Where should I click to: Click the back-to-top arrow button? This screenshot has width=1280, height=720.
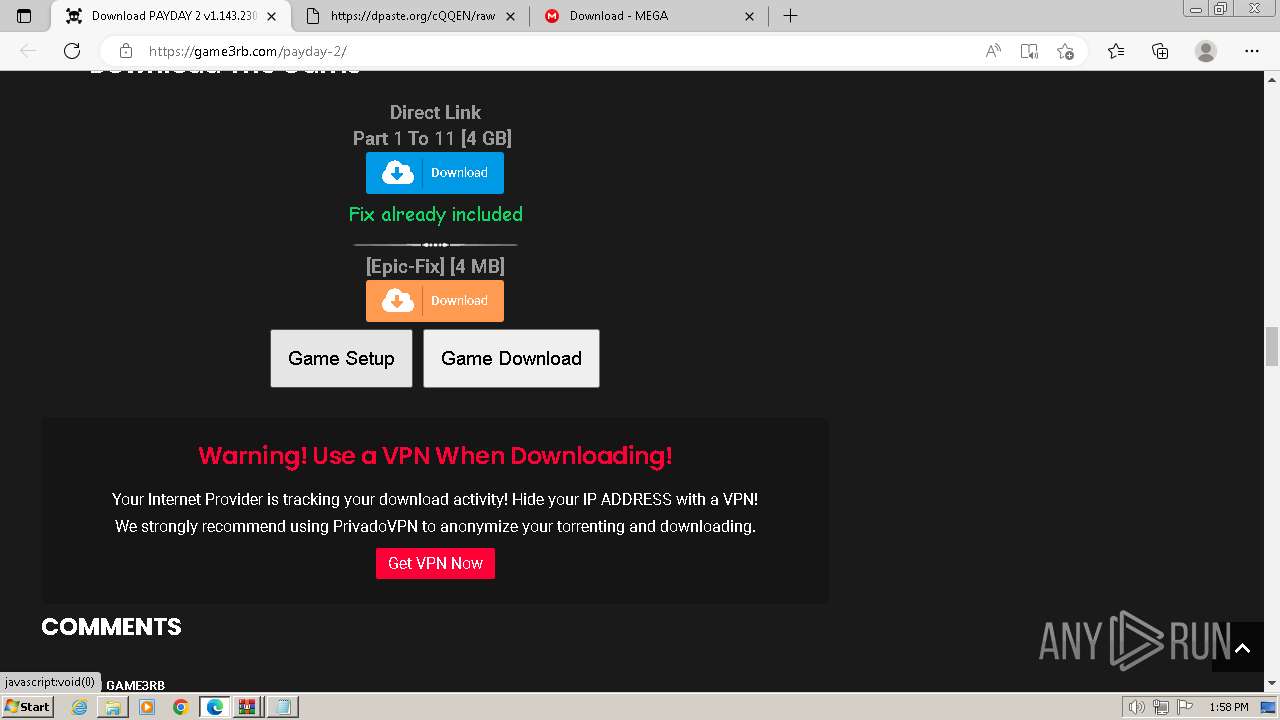point(1242,648)
